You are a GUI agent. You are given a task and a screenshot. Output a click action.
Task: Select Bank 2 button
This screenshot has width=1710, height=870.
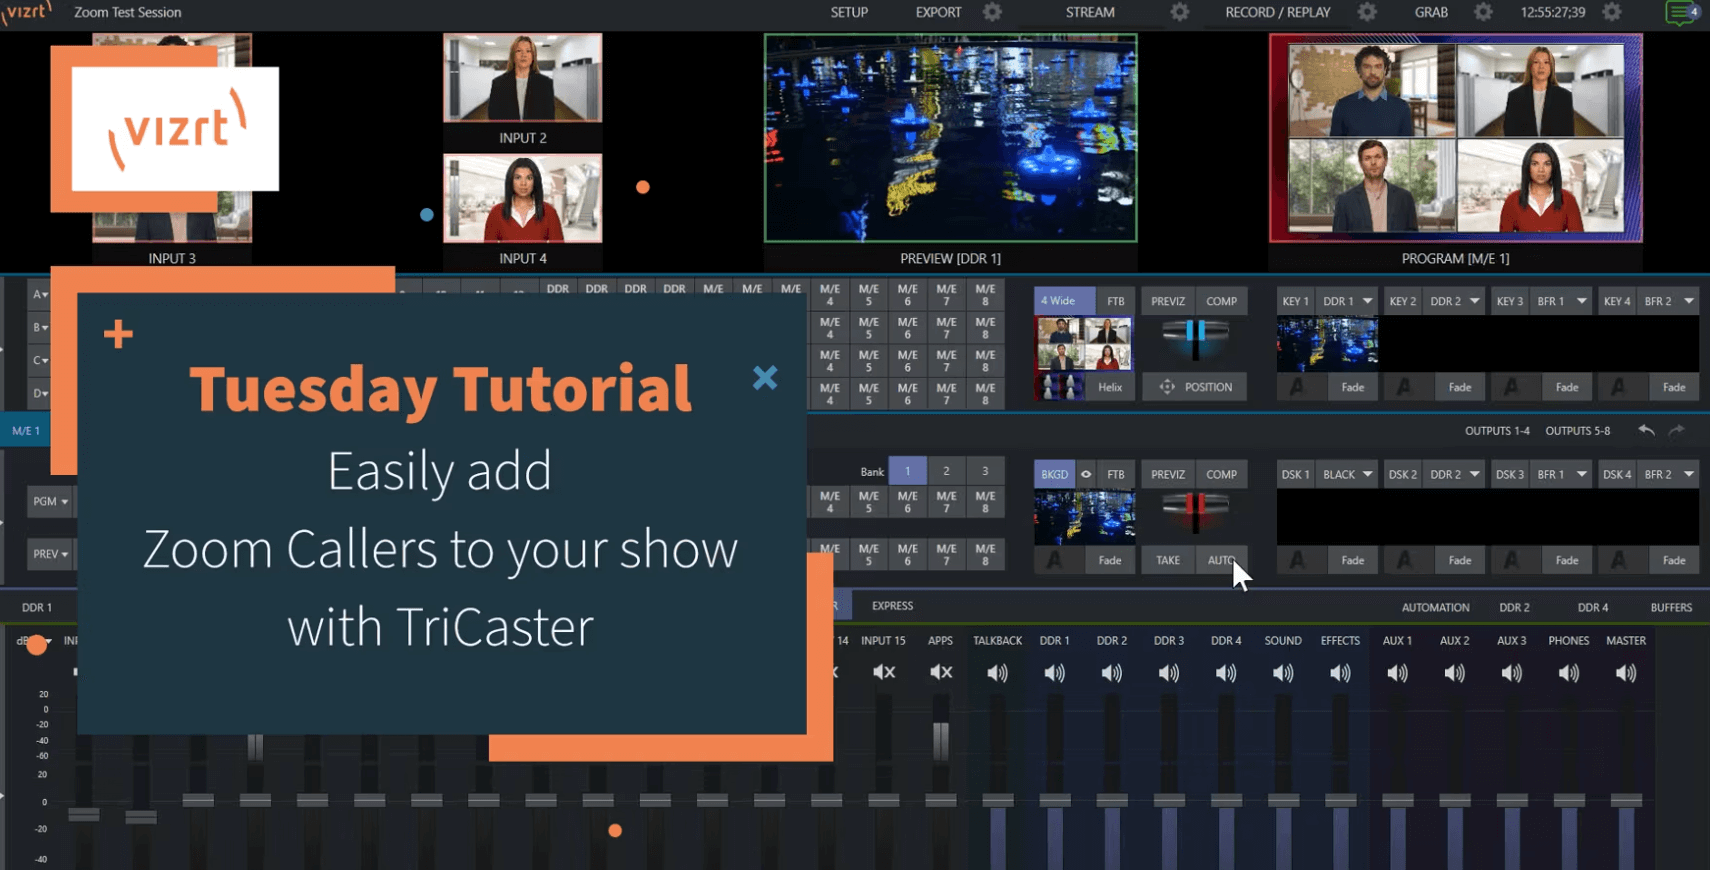pyautogui.click(x=946, y=471)
